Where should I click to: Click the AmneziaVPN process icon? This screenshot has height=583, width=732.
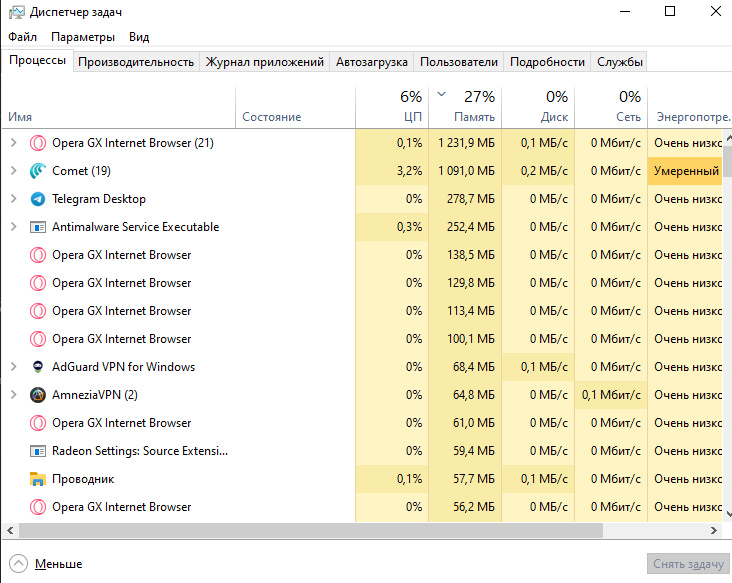[x=38, y=395]
